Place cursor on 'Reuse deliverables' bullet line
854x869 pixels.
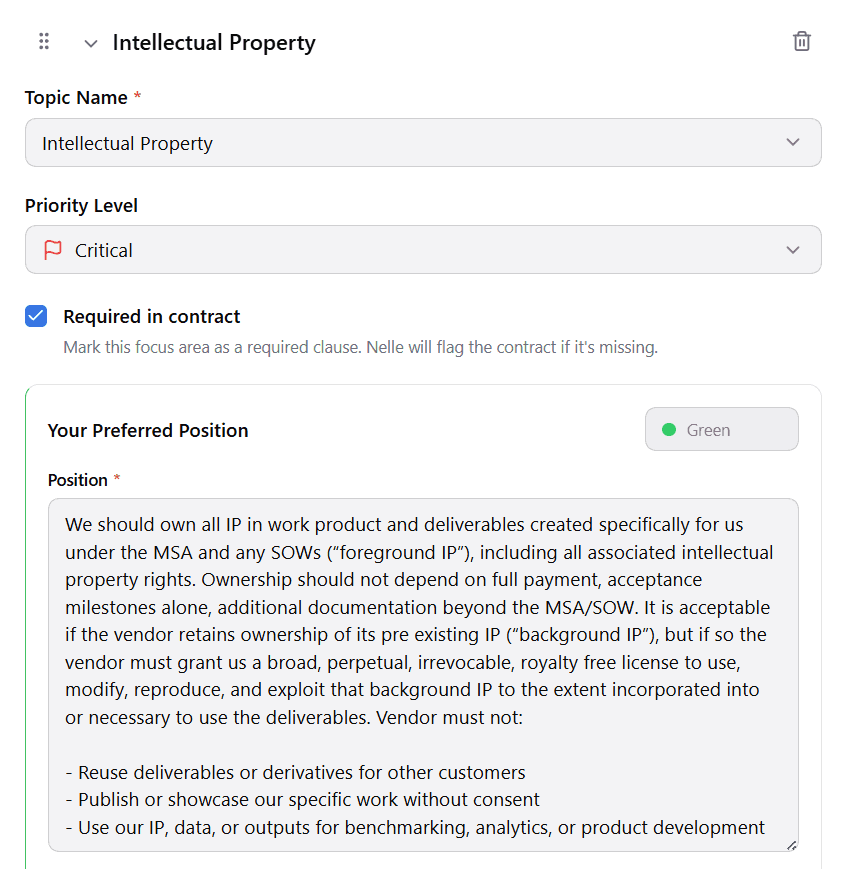(295, 772)
